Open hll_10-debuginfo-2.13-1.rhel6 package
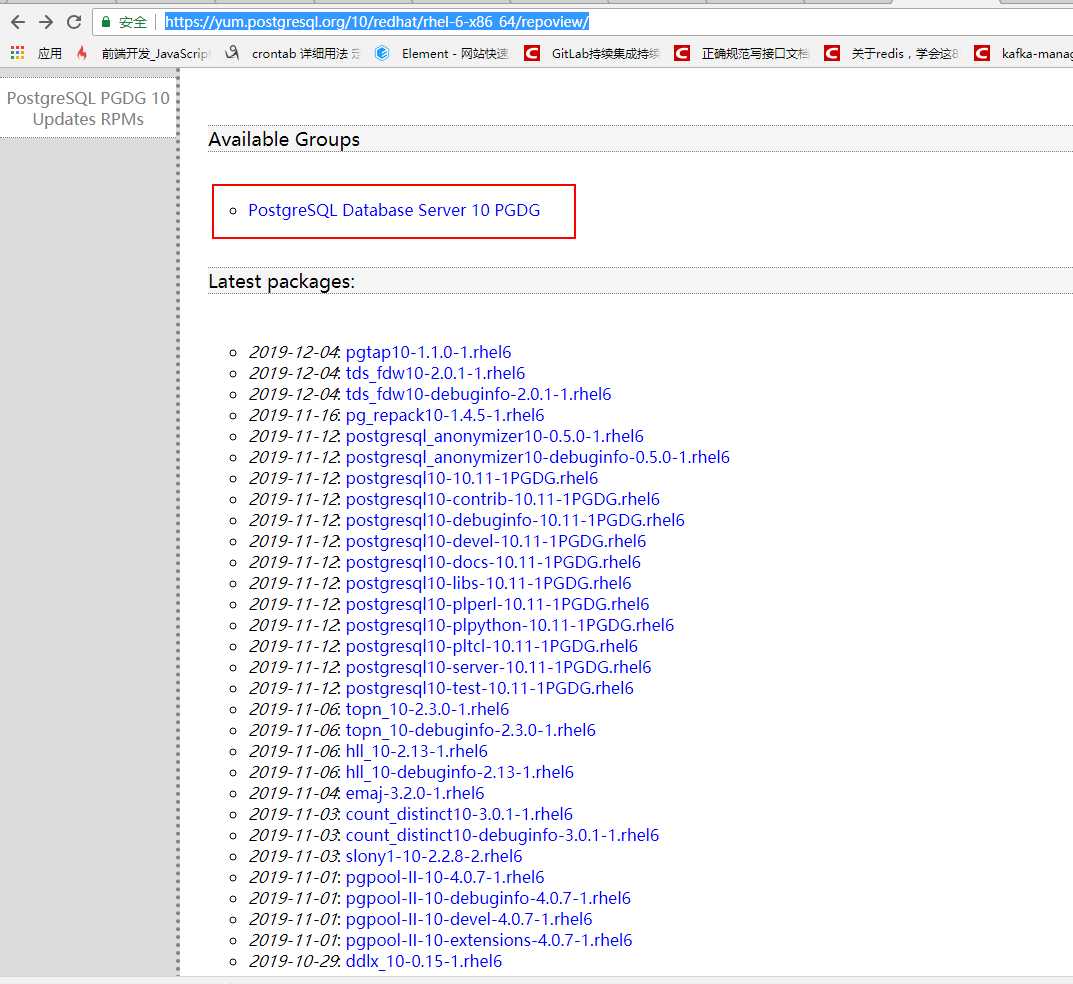 point(460,773)
